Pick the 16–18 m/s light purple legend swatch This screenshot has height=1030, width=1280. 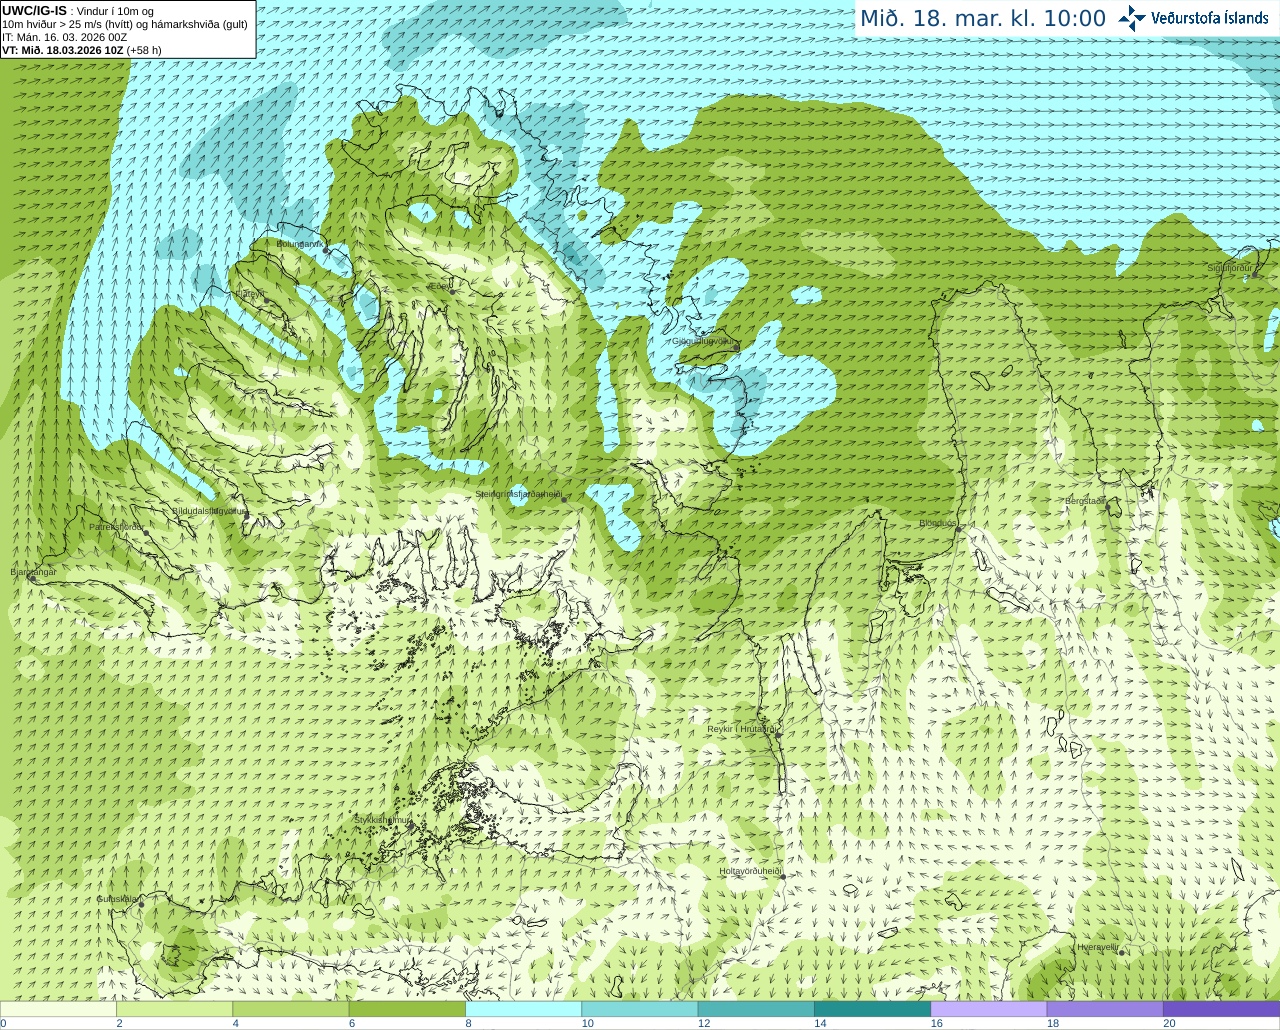click(988, 1009)
